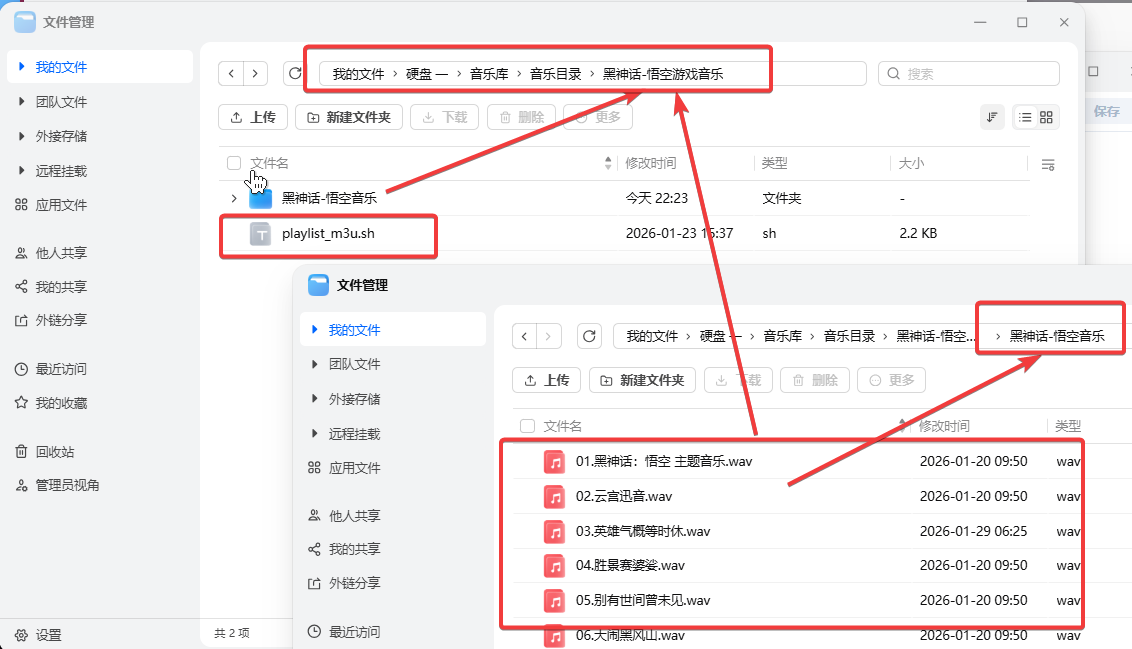1132x649 pixels.
Task: Open 最近访问 in the rear window's sidebar
Action: (61, 369)
